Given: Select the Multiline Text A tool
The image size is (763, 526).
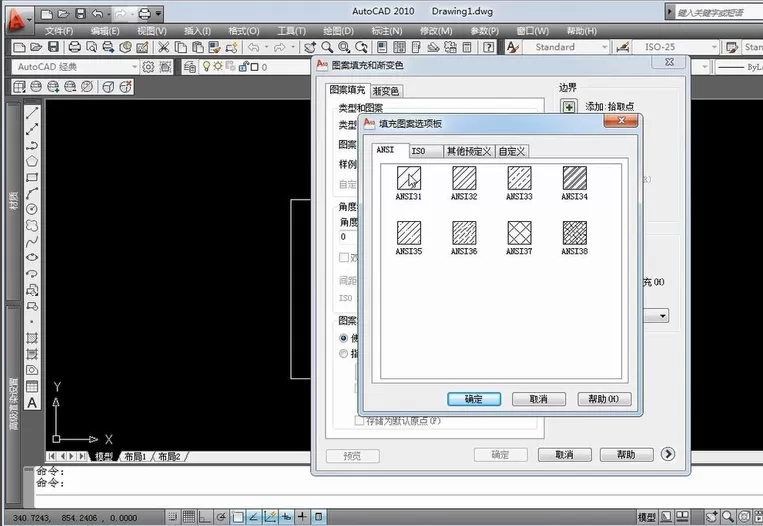Looking at the screenshot, I should (x=32, y=403).
